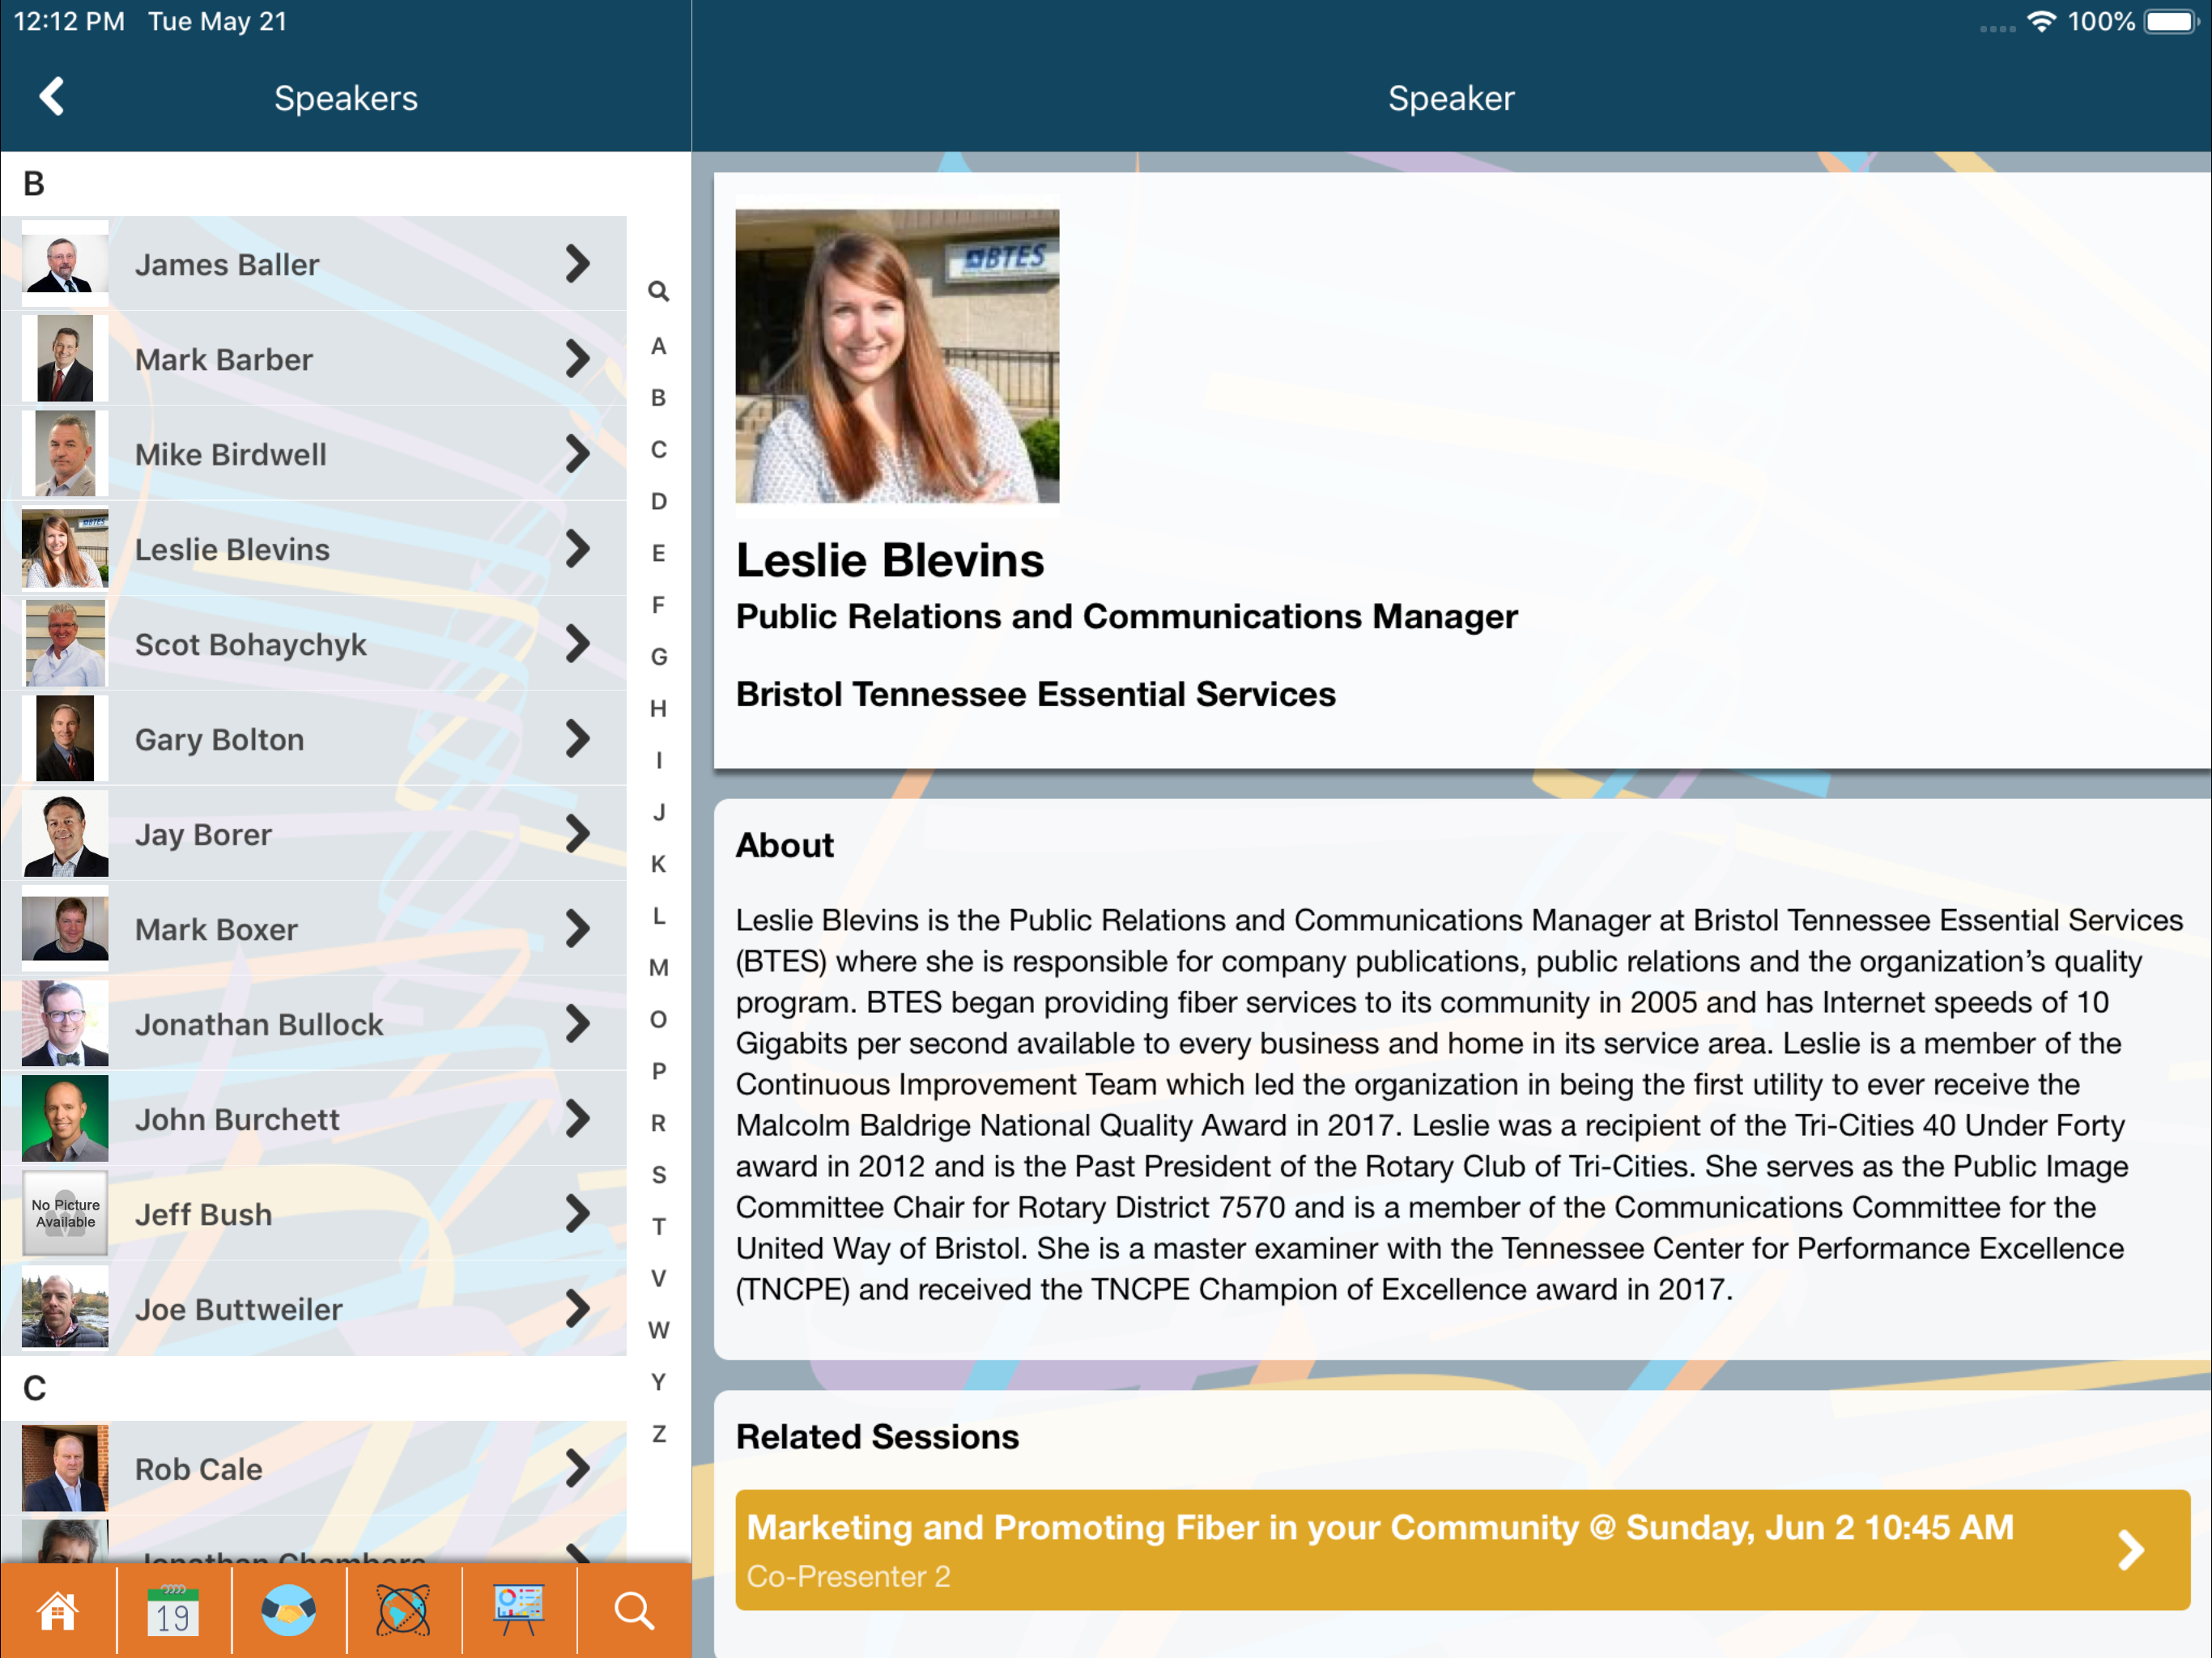Screen dimensions: 2212x1658
Task: Jump to letter S in index
Action: point(658,1175)
